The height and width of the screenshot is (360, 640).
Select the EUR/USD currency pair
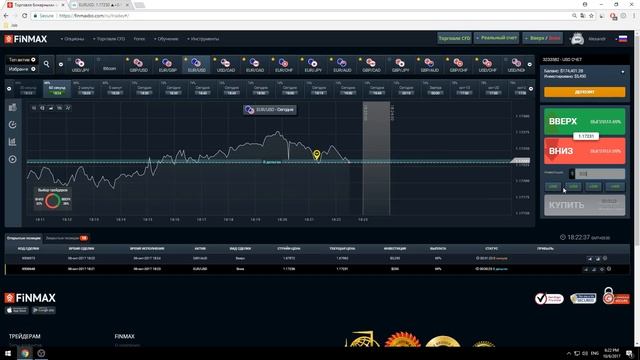[196, 65]
